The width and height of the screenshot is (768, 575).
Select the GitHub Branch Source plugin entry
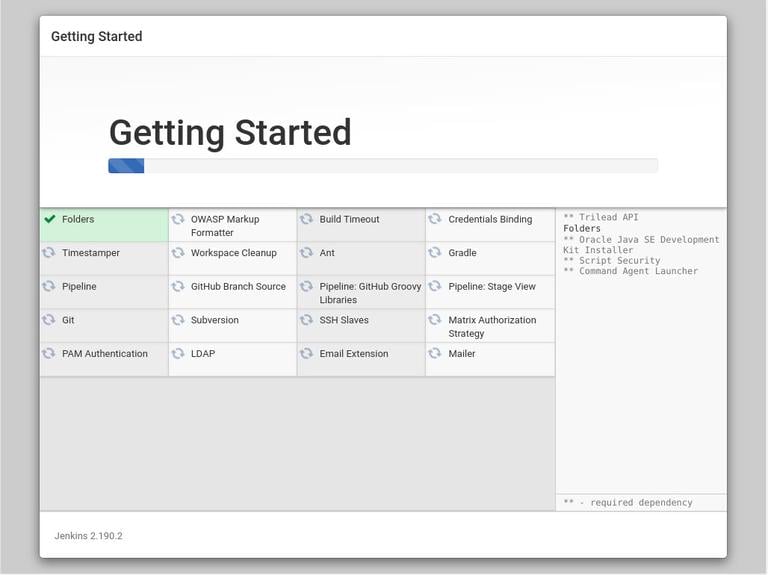(x=238, y=286)
